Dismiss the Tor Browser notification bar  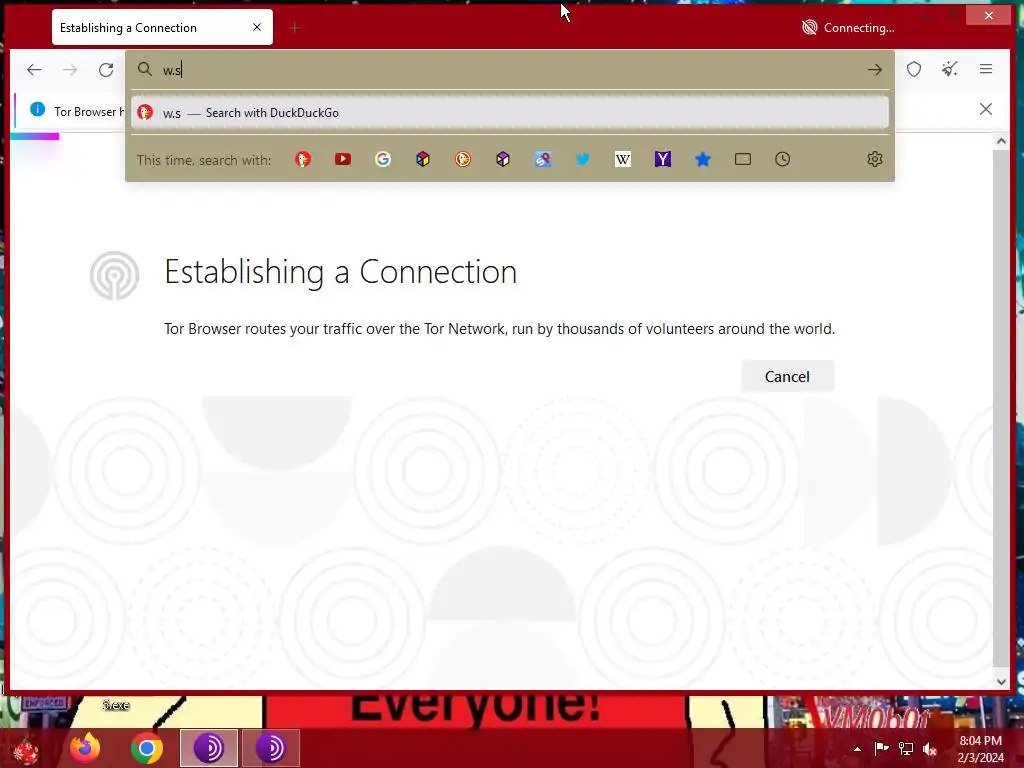[x=985, y=109]
